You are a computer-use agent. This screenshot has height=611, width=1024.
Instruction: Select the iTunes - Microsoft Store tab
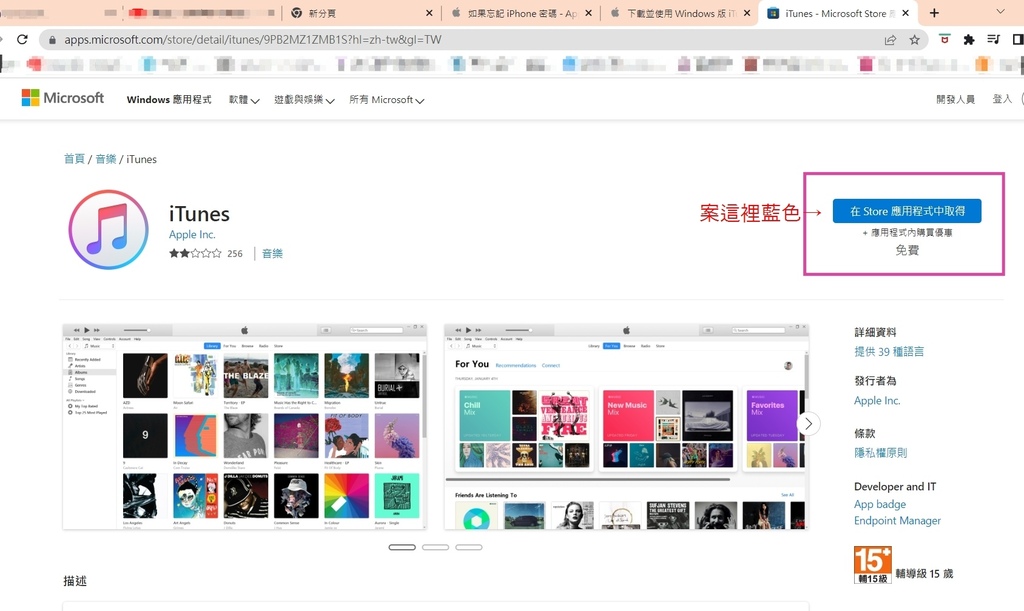coord(838,13)
